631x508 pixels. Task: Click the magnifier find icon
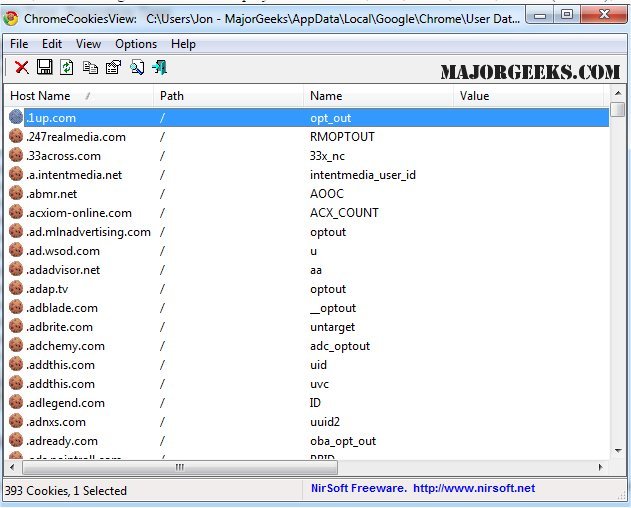click(136, 67)
